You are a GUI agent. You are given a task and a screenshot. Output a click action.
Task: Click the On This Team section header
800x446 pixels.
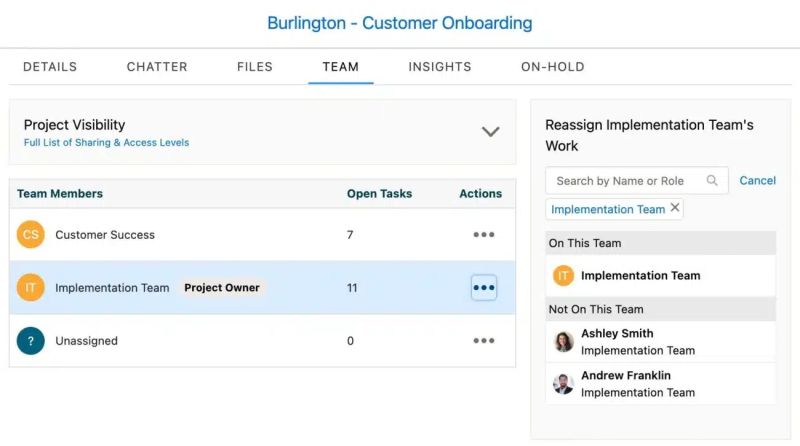point(661,243)
